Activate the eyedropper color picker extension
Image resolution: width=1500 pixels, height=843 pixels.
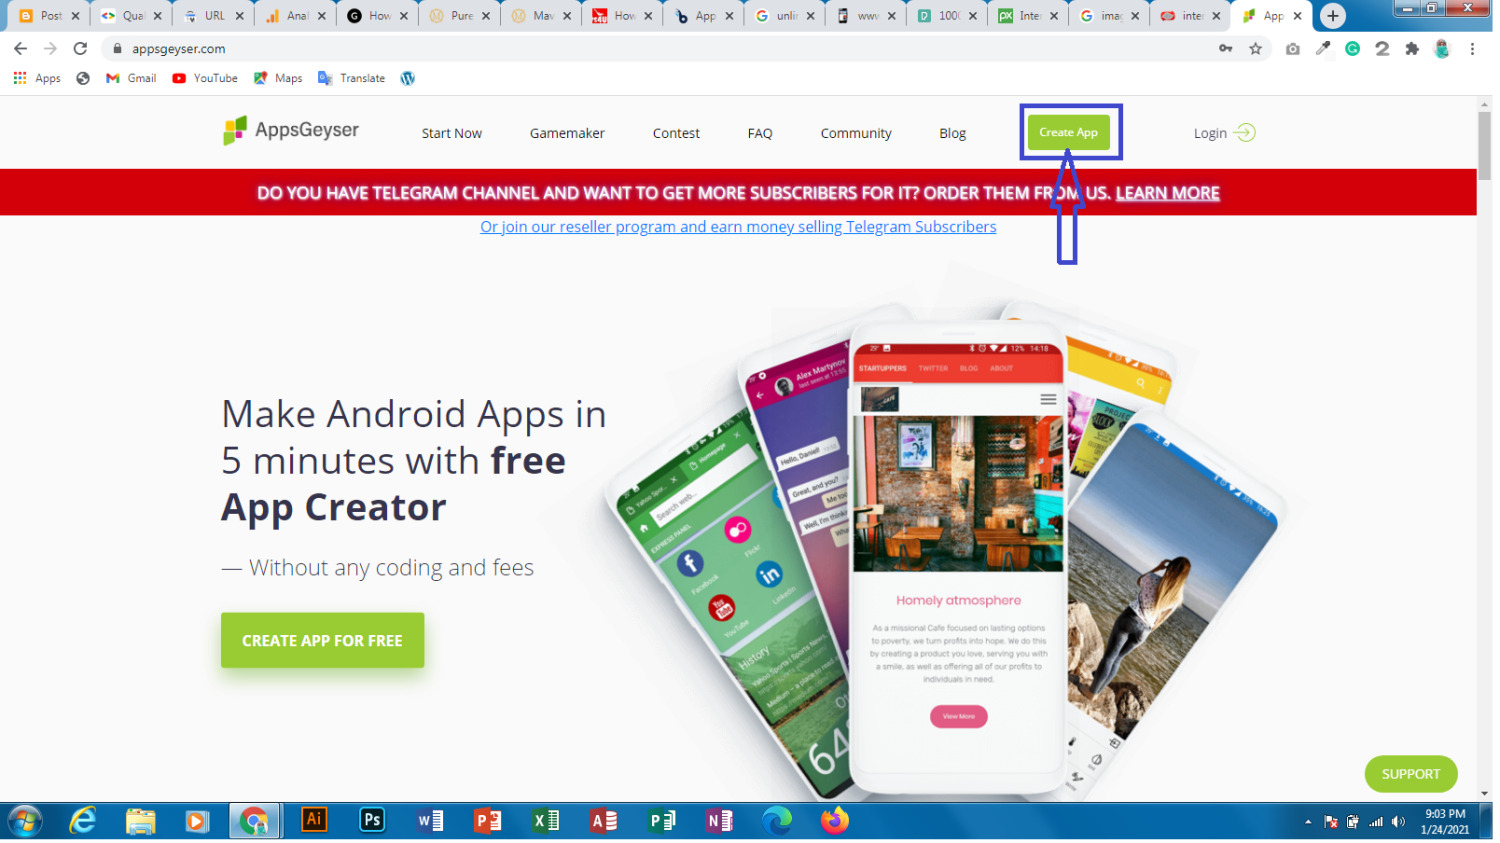(x=1323, y=48)
